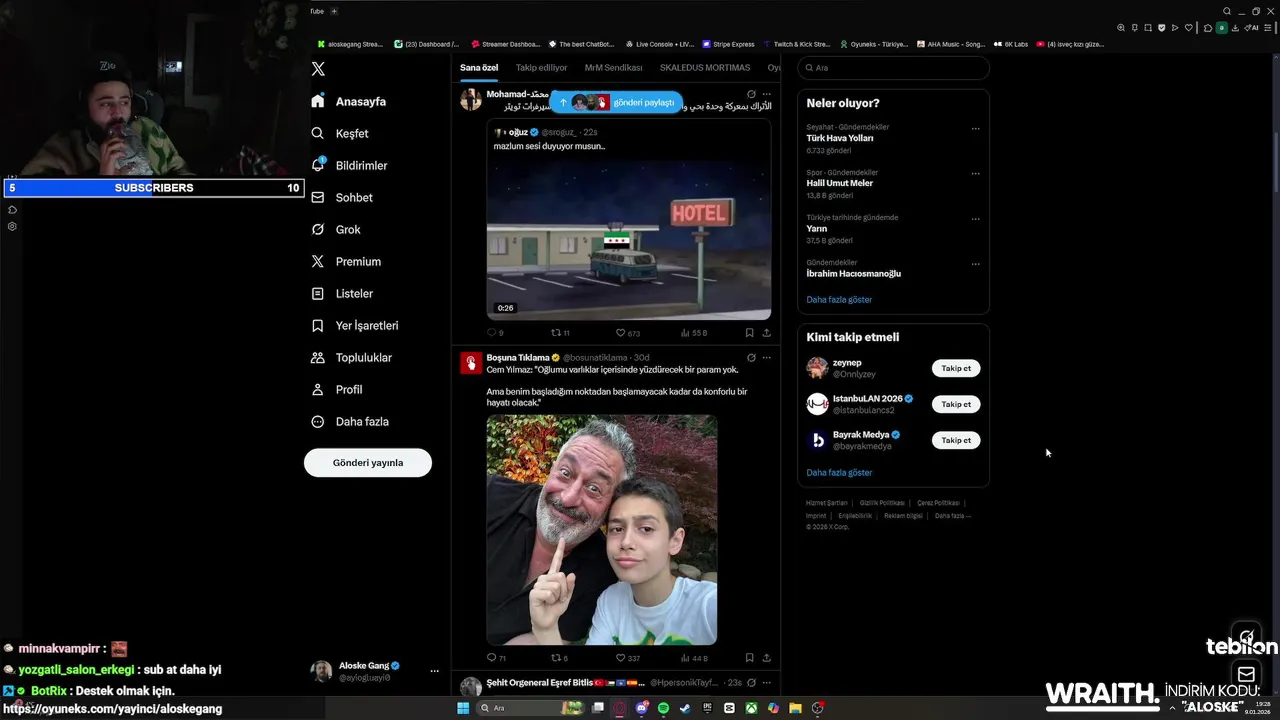Viewport: 1280px width, 720px height.
Task: Click the X logo in sidebar
Action: click(x=318, y=69)
